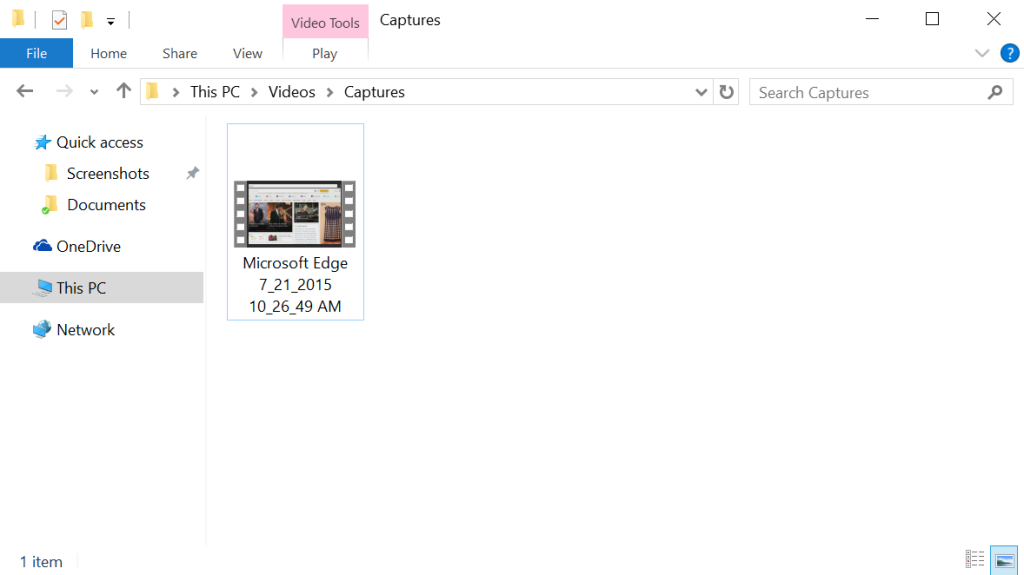
Task: Open the File menu
Action: (x=36, y=53)
